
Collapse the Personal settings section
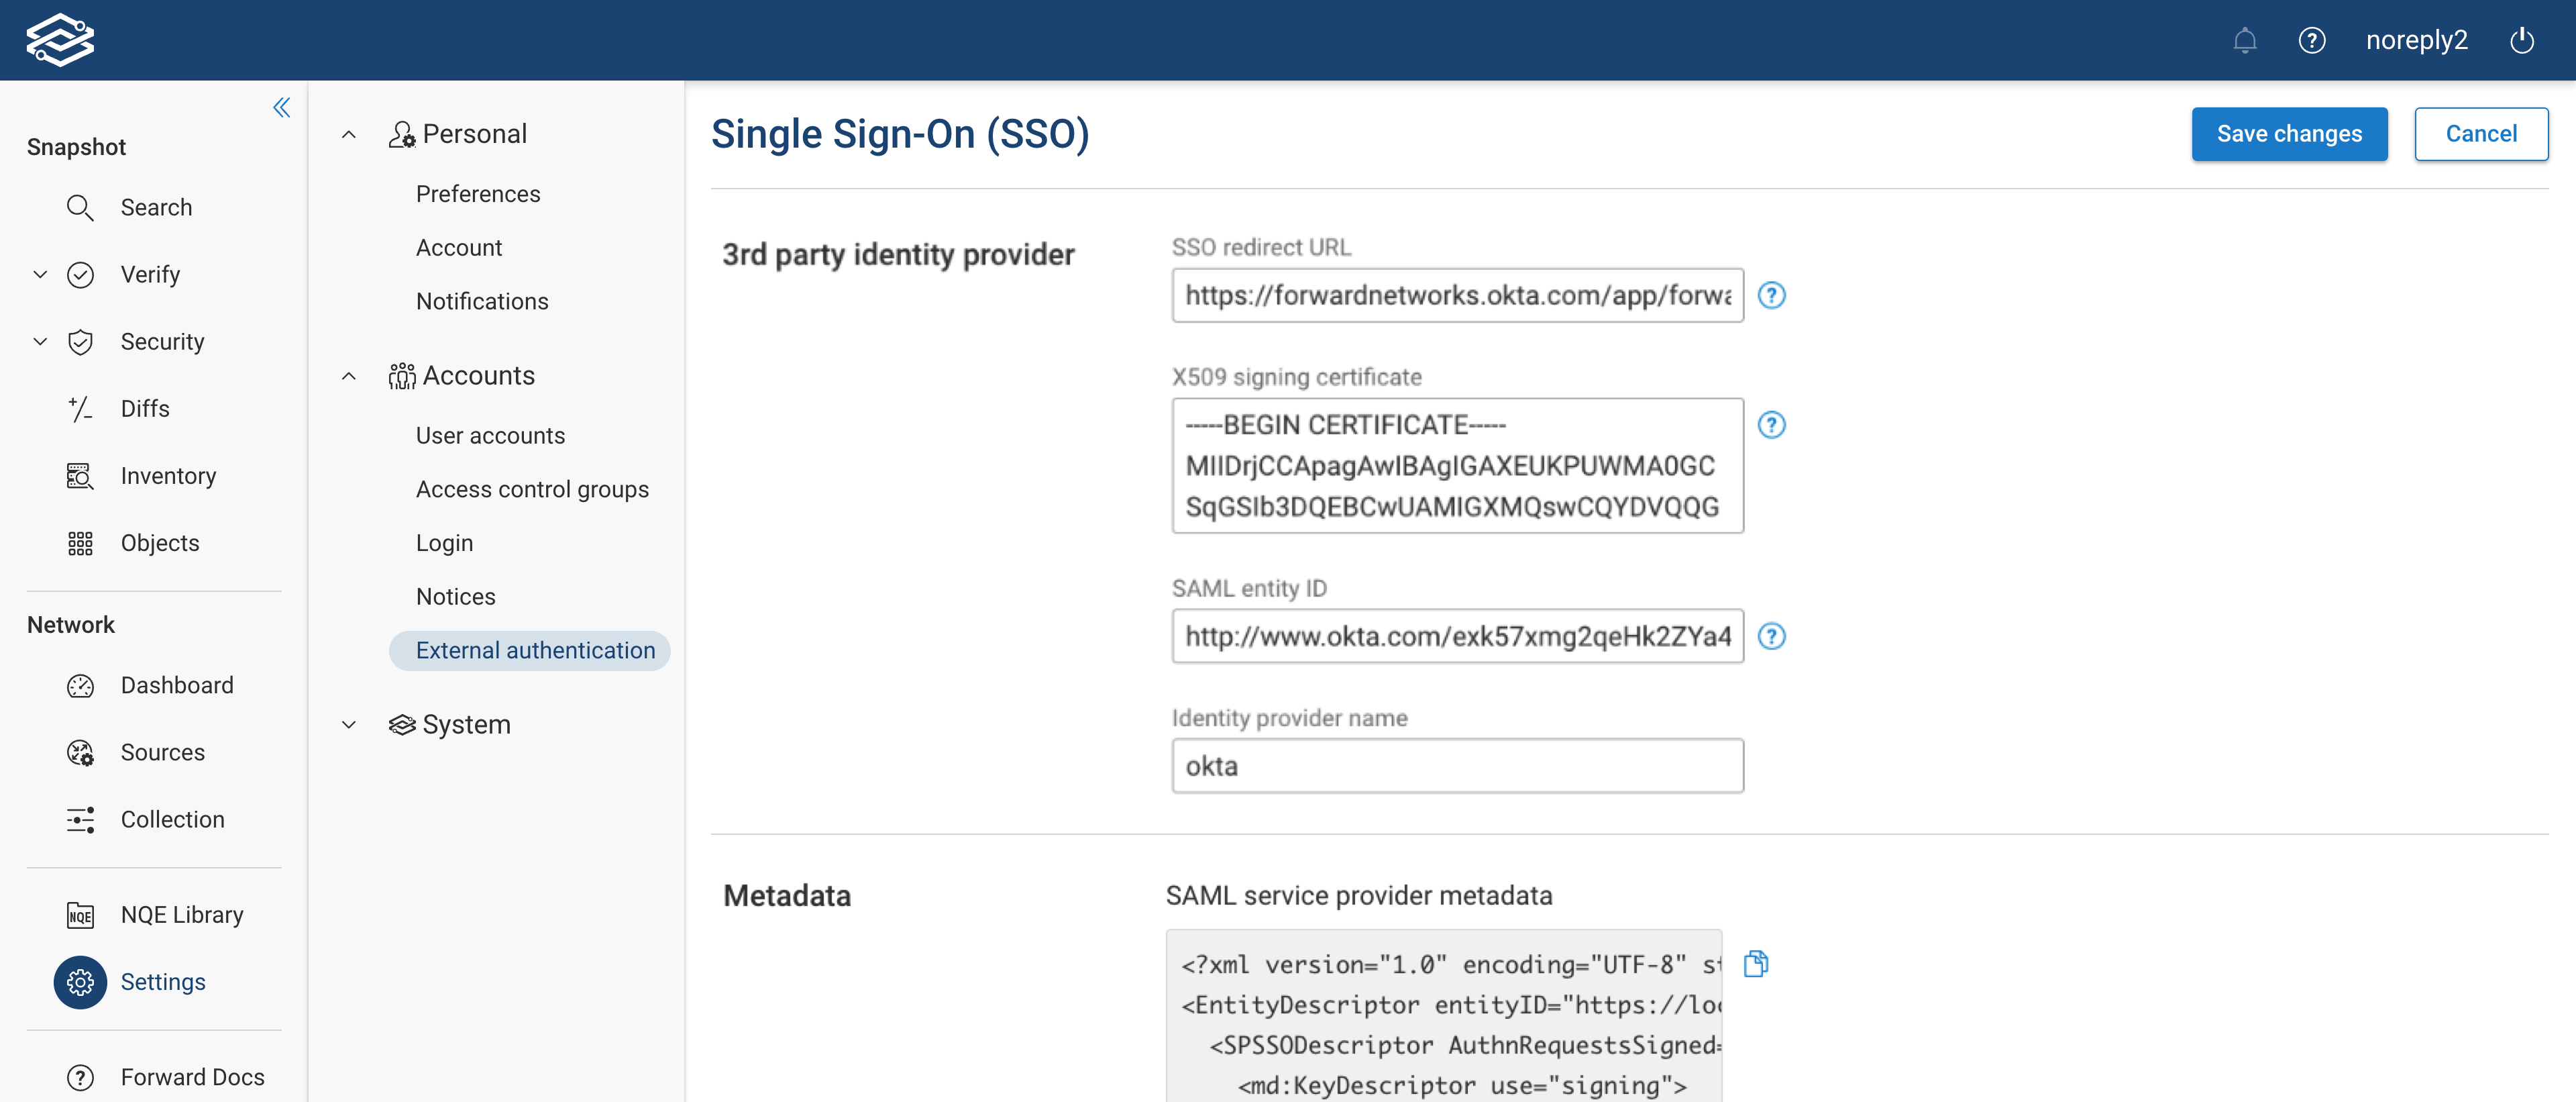coord(348,133)
